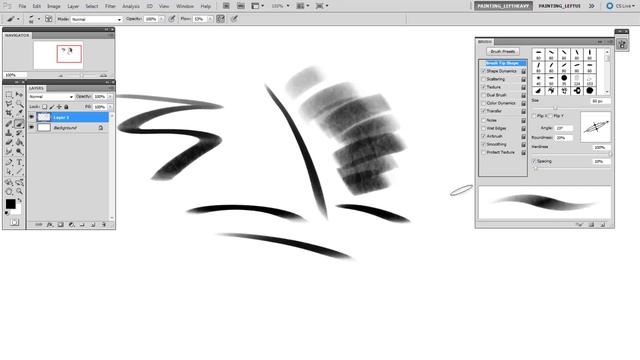Enable Dual Brush checkbox
Image resolution: width=640 pixels, height=360 pixels.
[484, 95]
